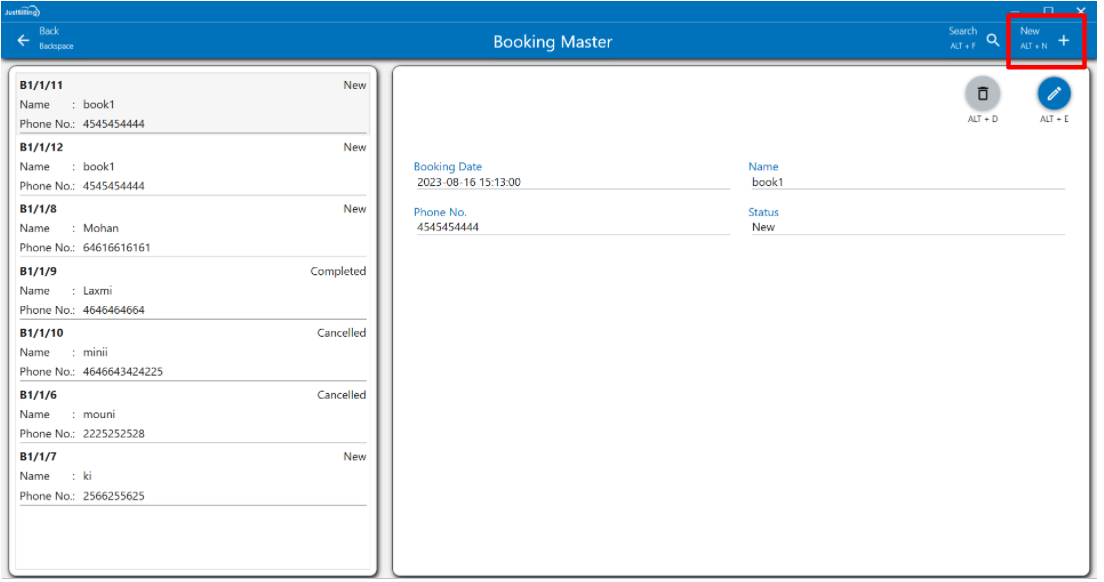Open booking B1/1/7 for ki
The height and width of the screenshot is (582, 1104).
tap(193, 476)
